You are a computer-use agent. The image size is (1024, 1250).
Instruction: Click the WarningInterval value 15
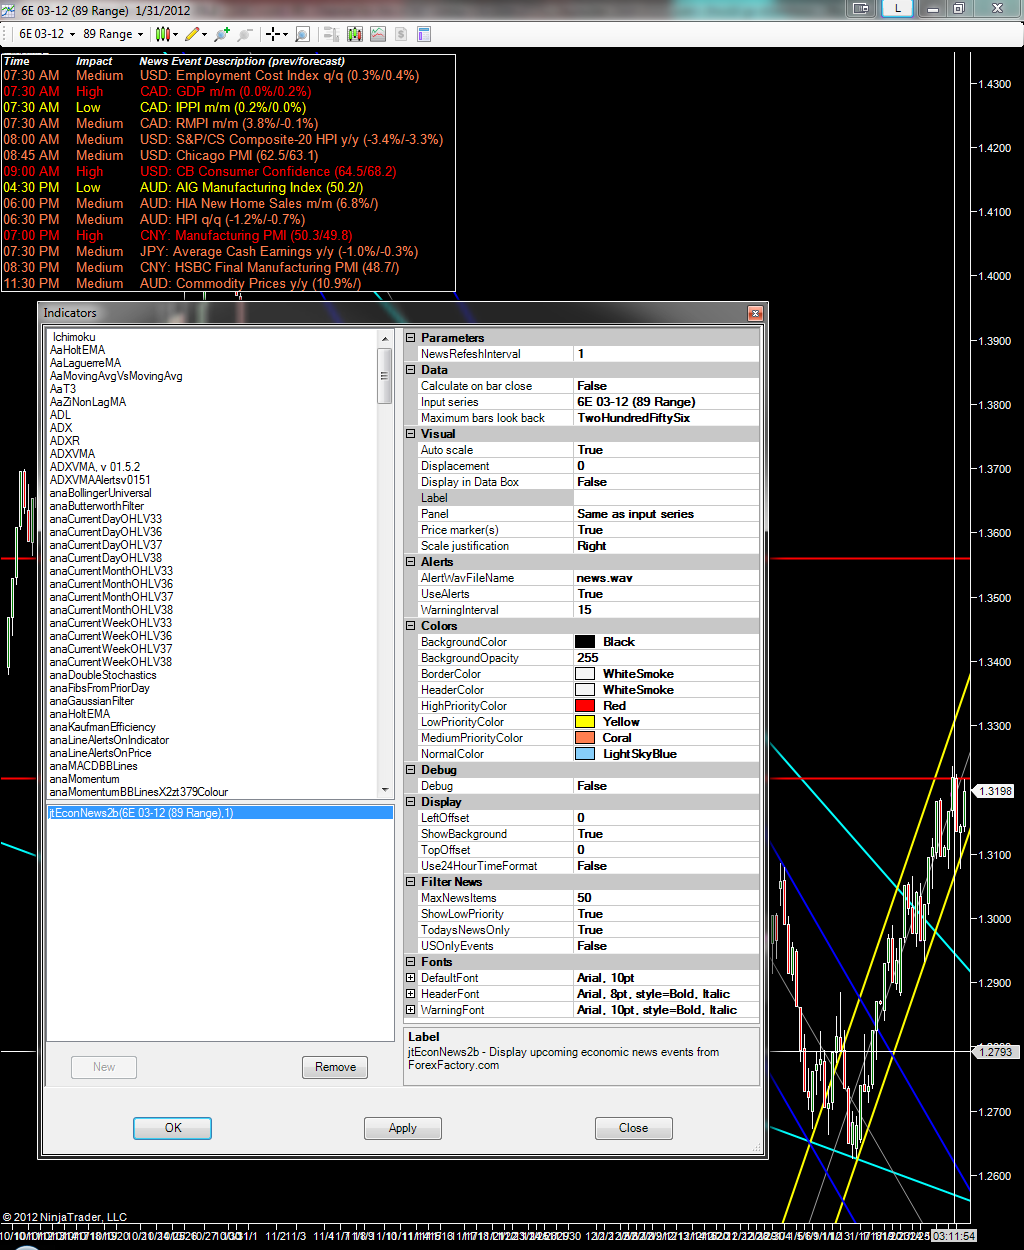666,610
